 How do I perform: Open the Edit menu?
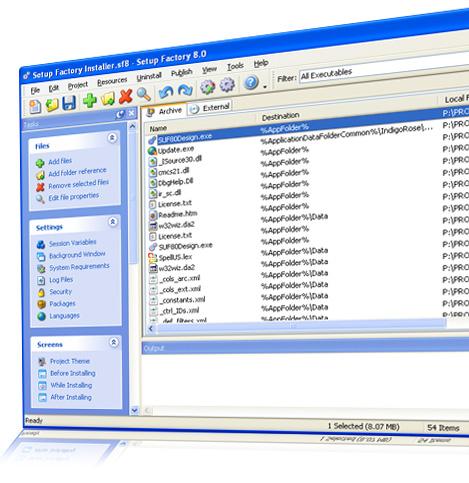54,88
